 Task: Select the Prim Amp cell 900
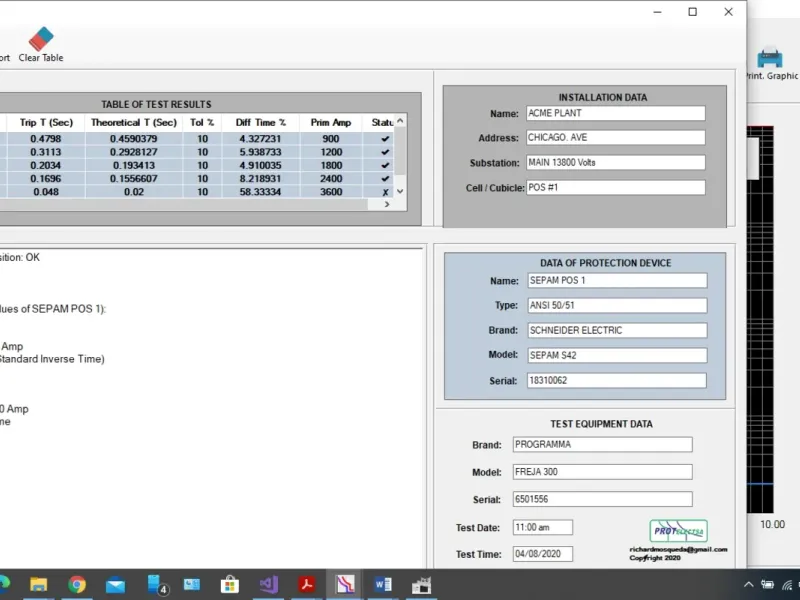331,139
